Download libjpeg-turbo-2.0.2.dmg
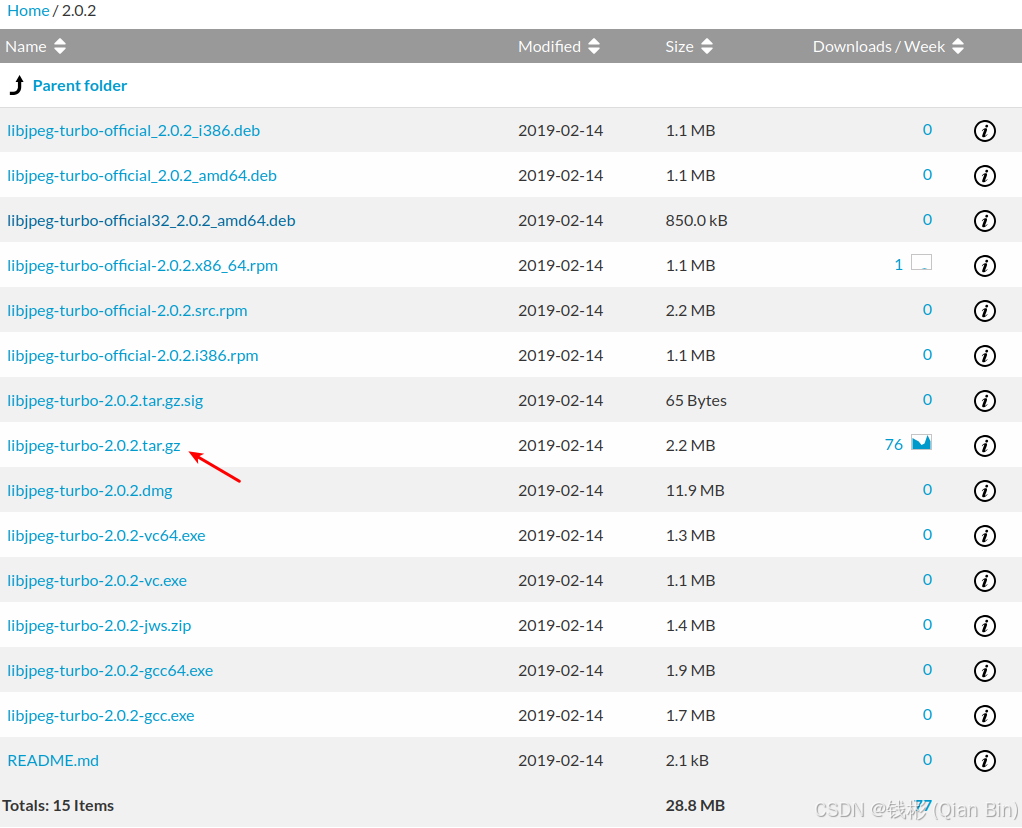Viewport: 1022px width, 828px height. click(x=90, y=490)
